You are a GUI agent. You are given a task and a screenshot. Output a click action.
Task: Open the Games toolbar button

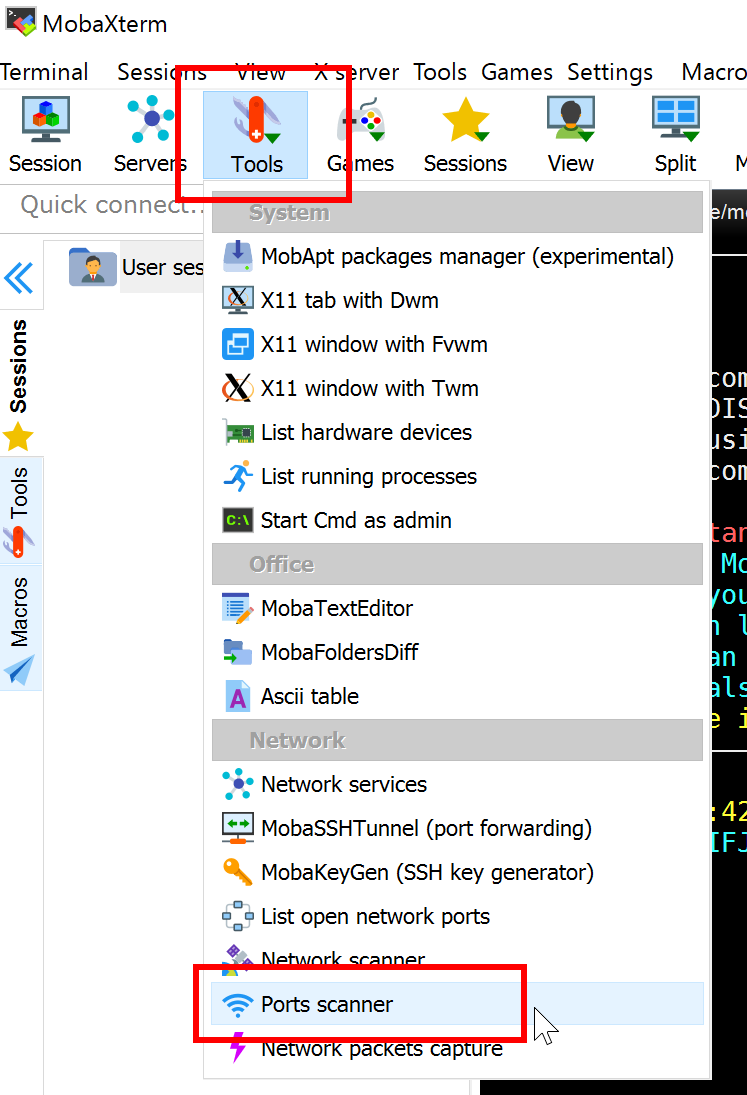pos(360,135)
